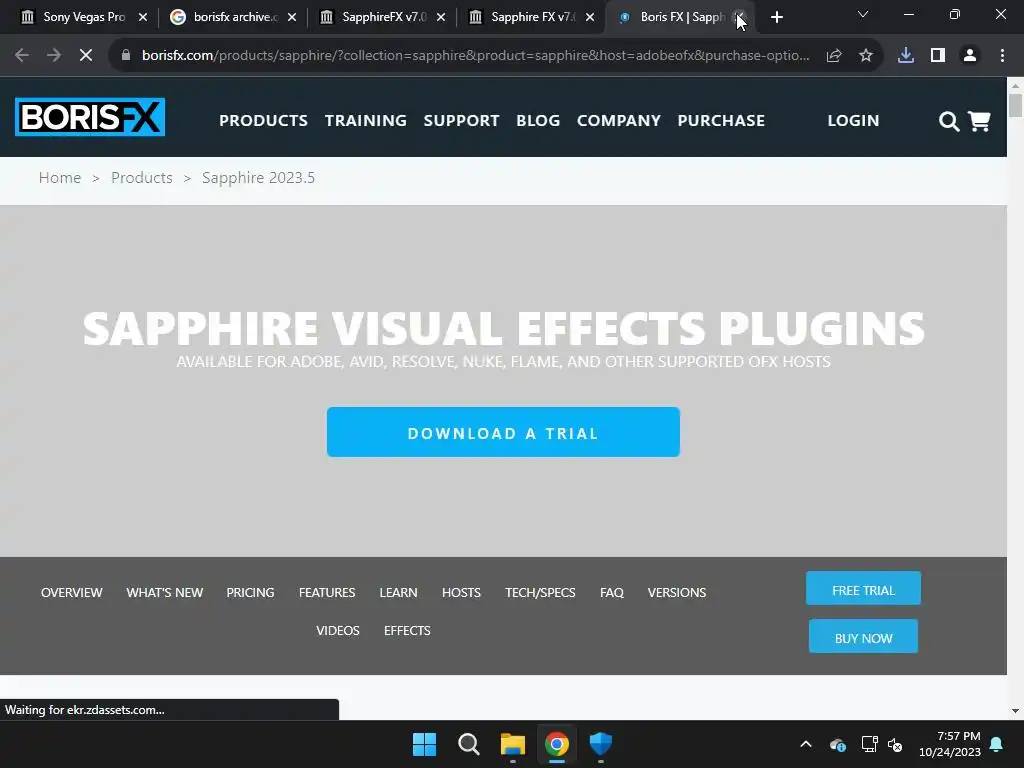Viewport: 1024px width, 768px height.
Task: Jump to TECH/SPECS section
Action: click(540, 593)
